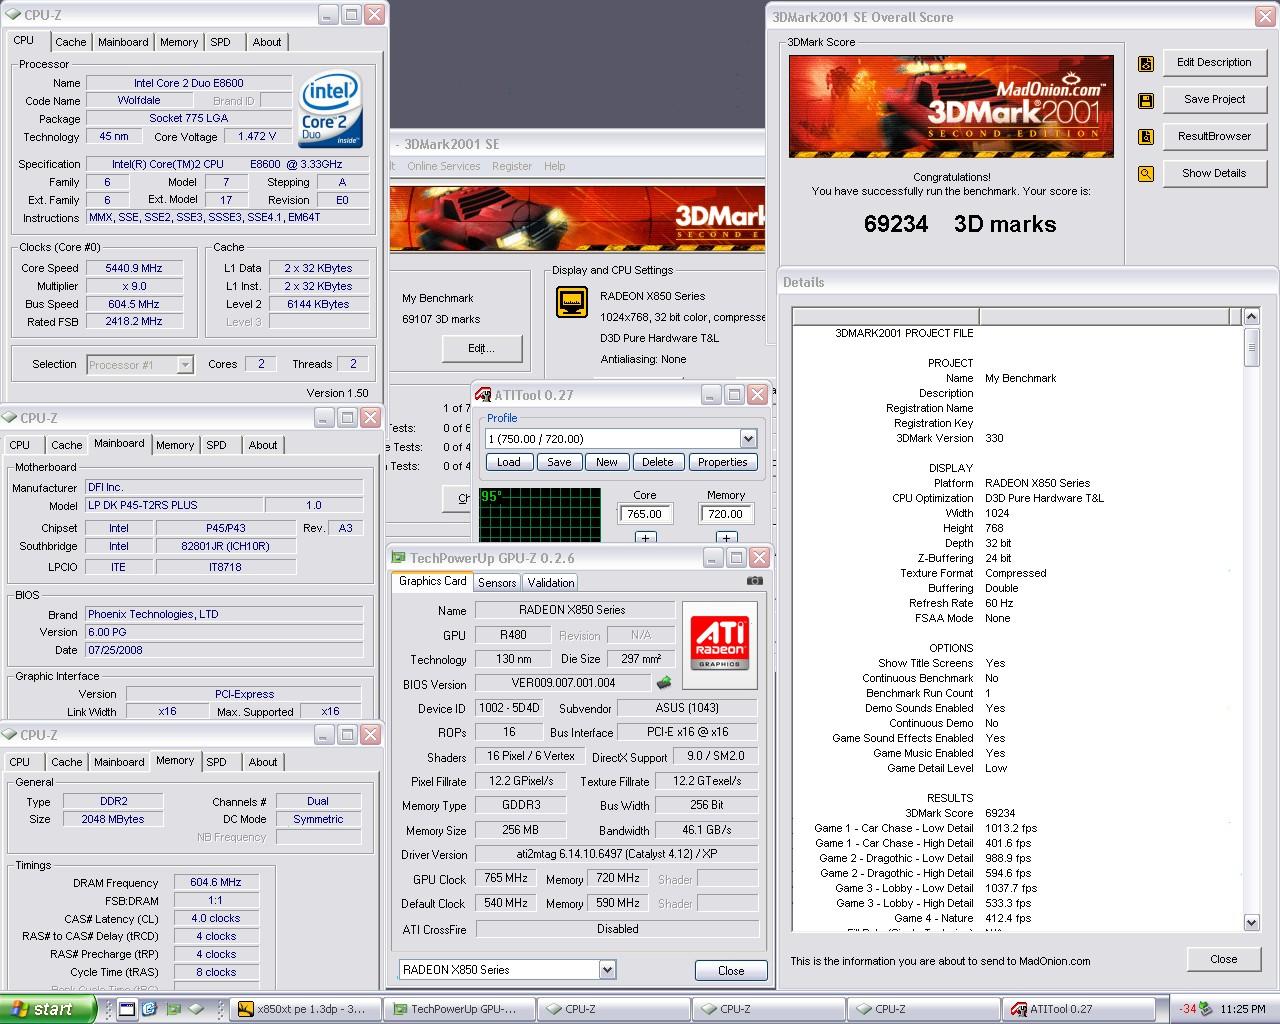Click the Details list vertical scrollbar thumb

coord(1251,348)
